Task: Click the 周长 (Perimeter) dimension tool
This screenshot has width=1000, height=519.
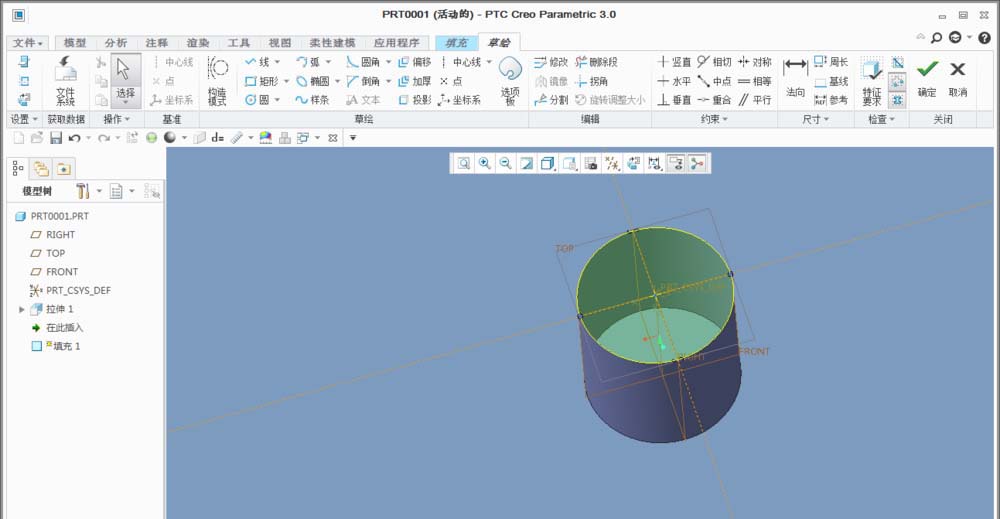Action: point(831,62)
